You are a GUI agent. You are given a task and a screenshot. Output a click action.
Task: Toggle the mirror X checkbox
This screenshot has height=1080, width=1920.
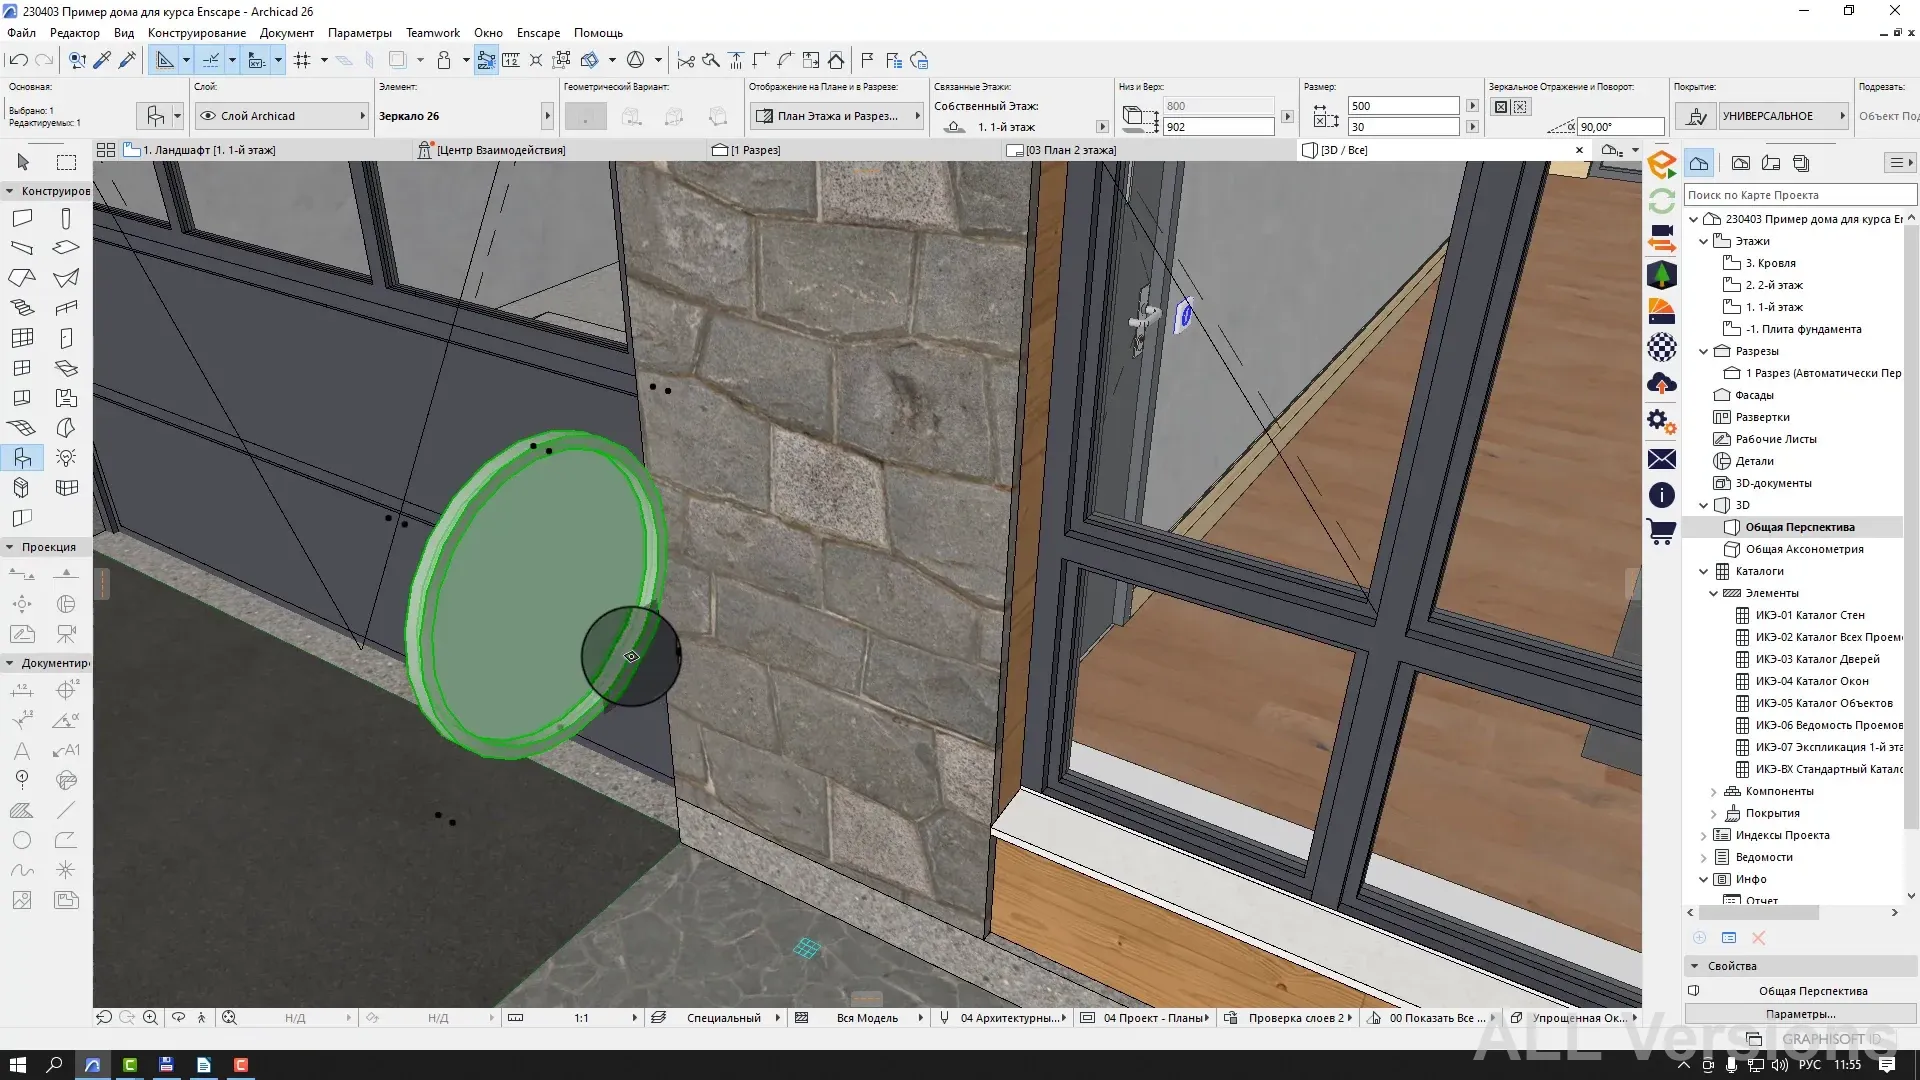click(1501, 107)
